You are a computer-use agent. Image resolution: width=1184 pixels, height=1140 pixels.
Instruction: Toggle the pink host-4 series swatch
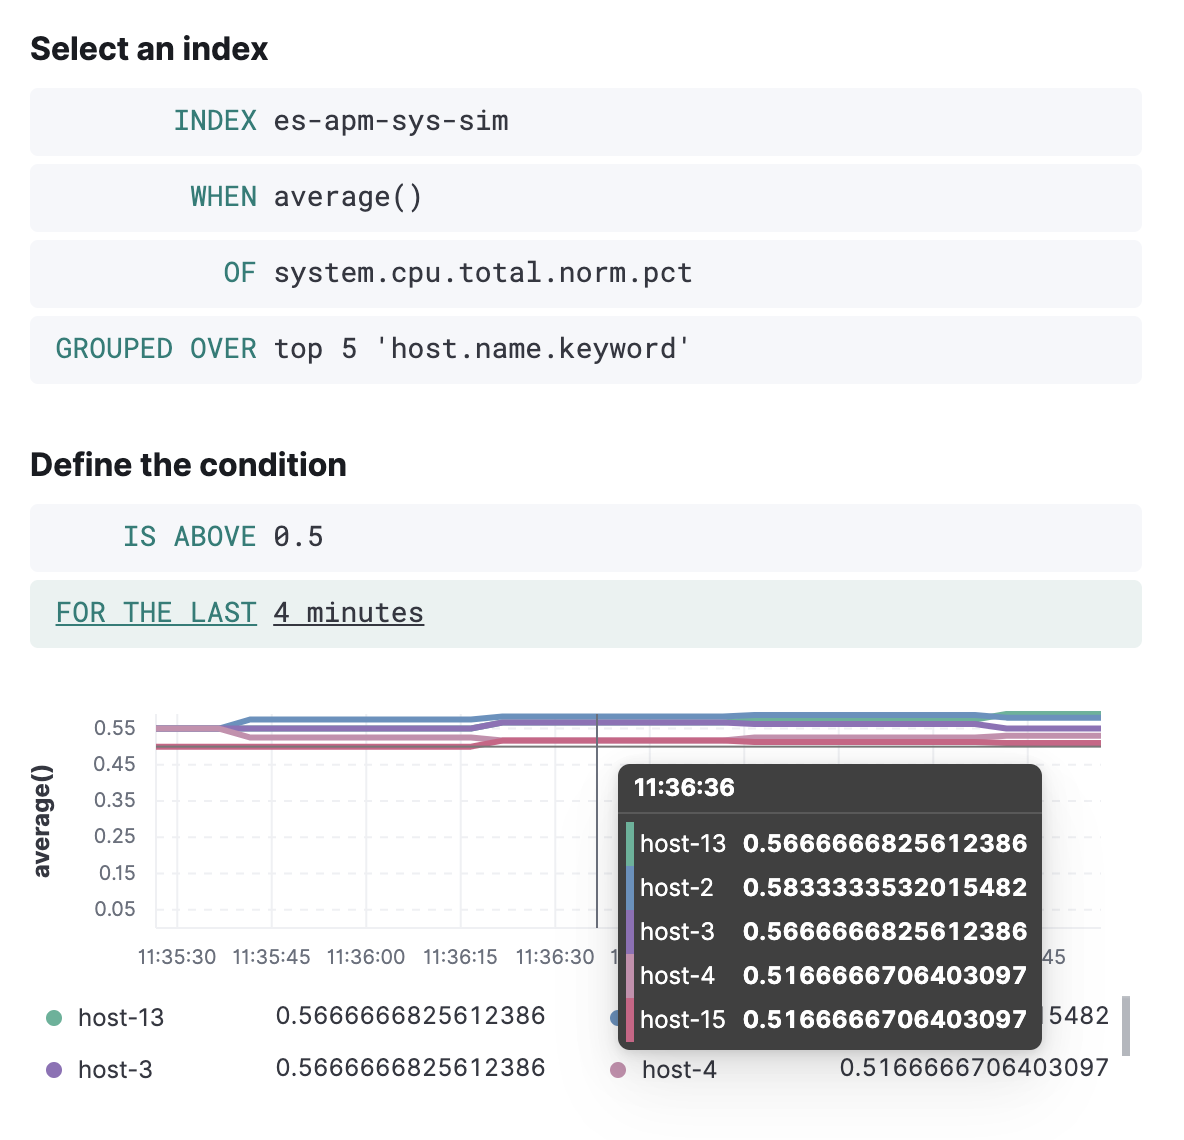[x=620, y=1069]
